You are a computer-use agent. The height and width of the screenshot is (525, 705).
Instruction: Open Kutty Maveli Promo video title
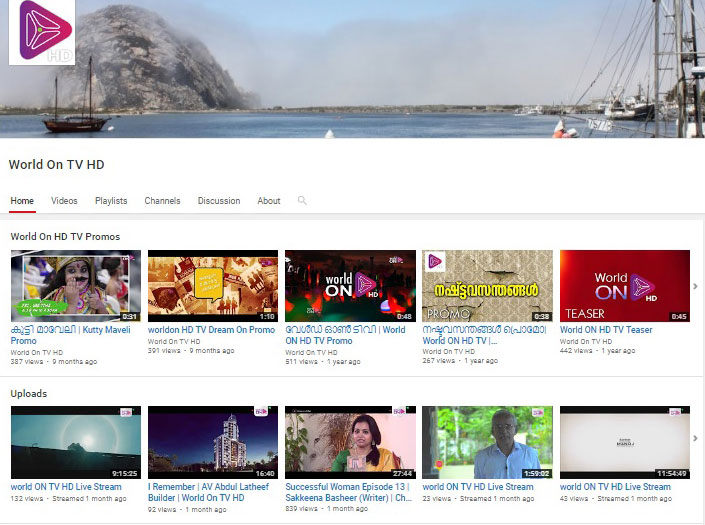point(71,335)
